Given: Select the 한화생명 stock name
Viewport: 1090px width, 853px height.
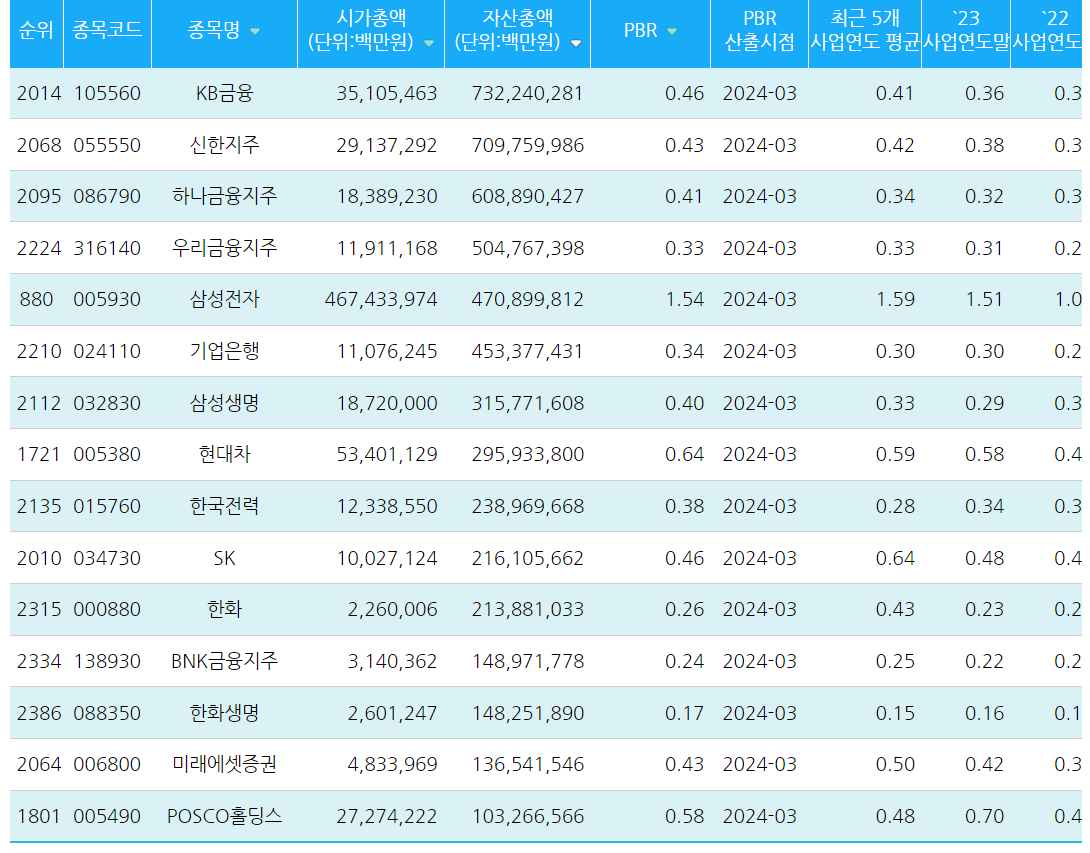Looking at the screenshot, I should point(225,713).
